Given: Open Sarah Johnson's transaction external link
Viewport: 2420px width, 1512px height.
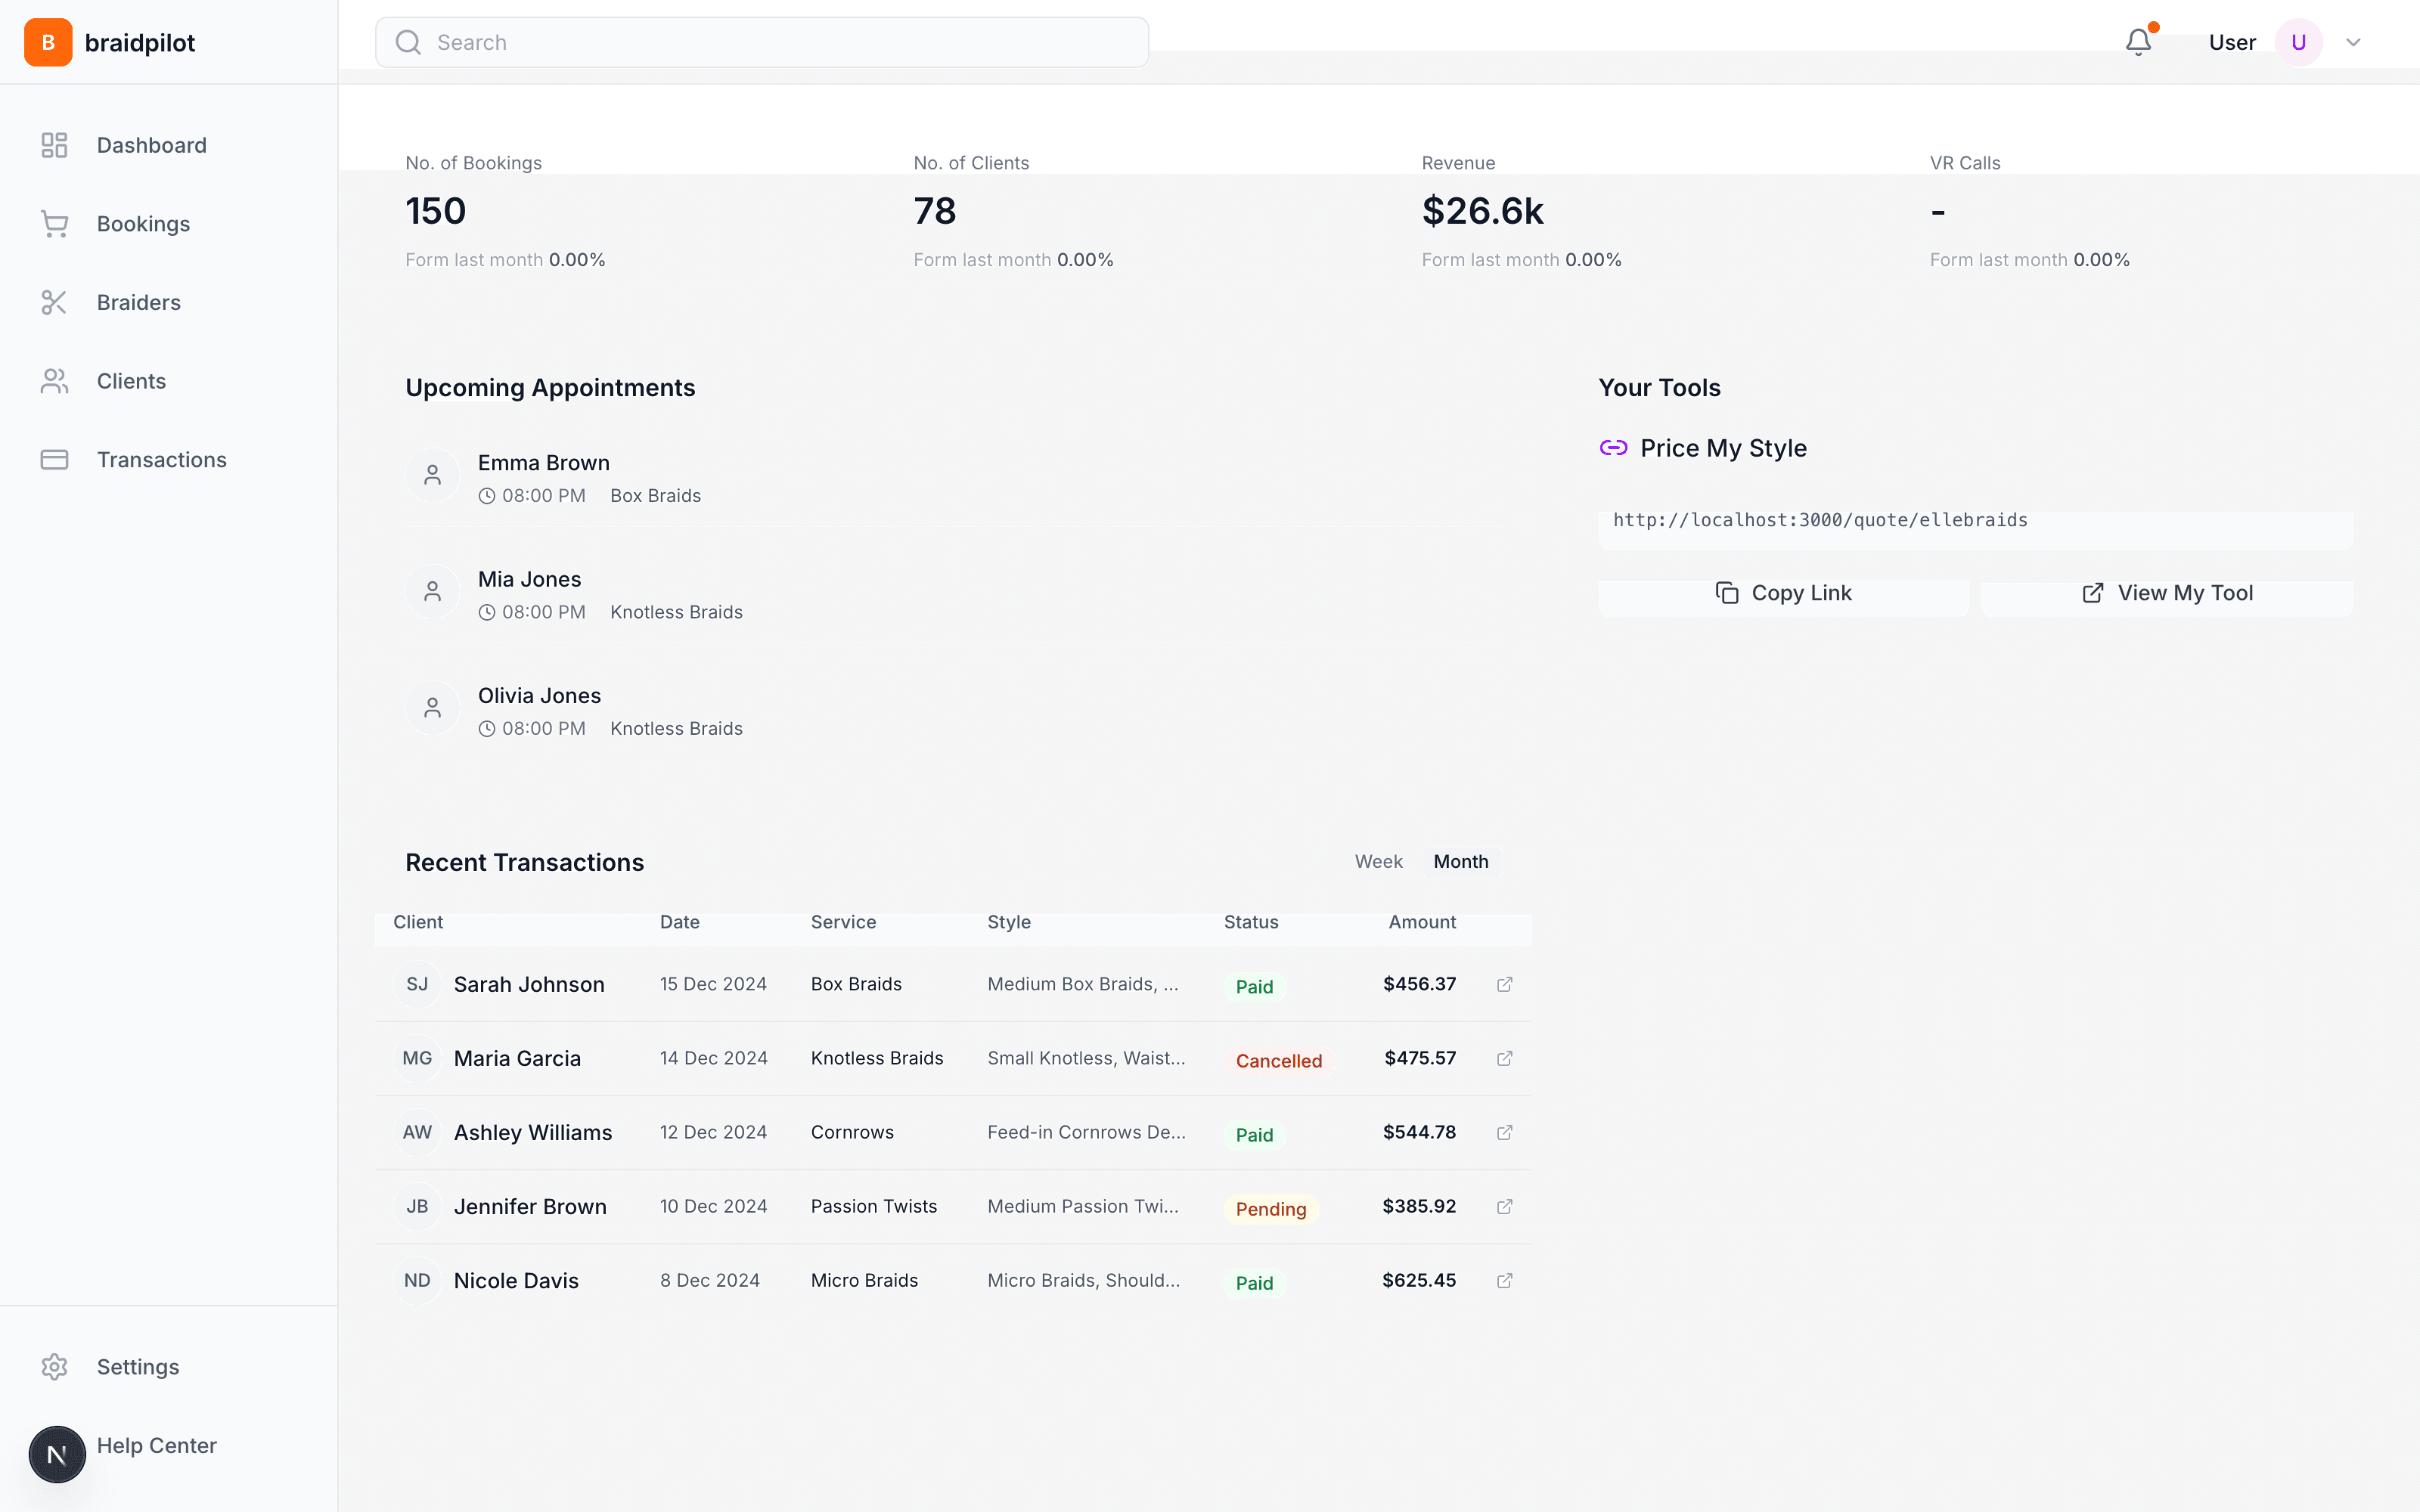Looking at the screenshot, I should tap(1504, 984).
